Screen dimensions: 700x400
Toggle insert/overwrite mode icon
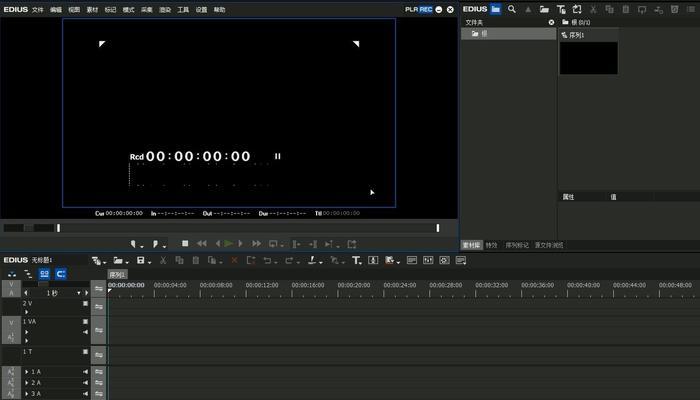point(12,274)
